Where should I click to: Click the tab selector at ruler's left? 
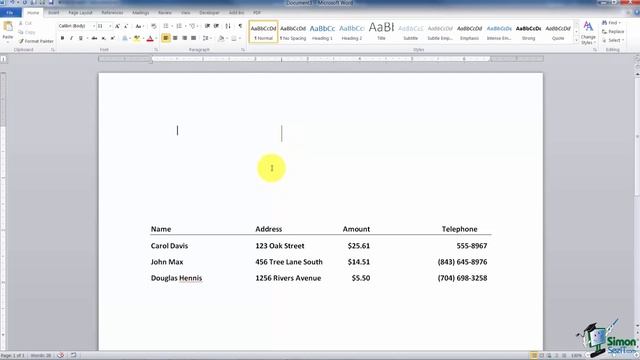(3, 59)
